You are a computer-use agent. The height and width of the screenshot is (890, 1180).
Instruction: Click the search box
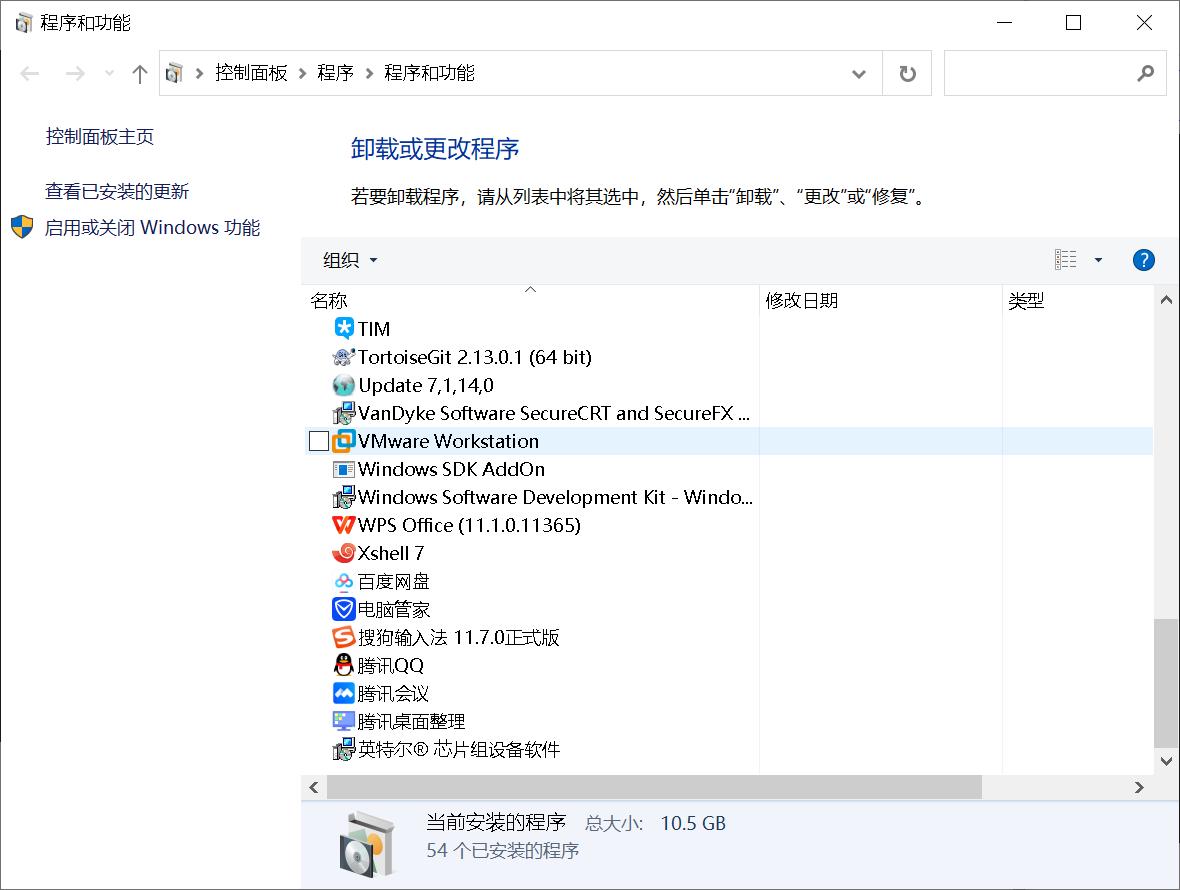pyautogui.click(x=1050, y=73)
